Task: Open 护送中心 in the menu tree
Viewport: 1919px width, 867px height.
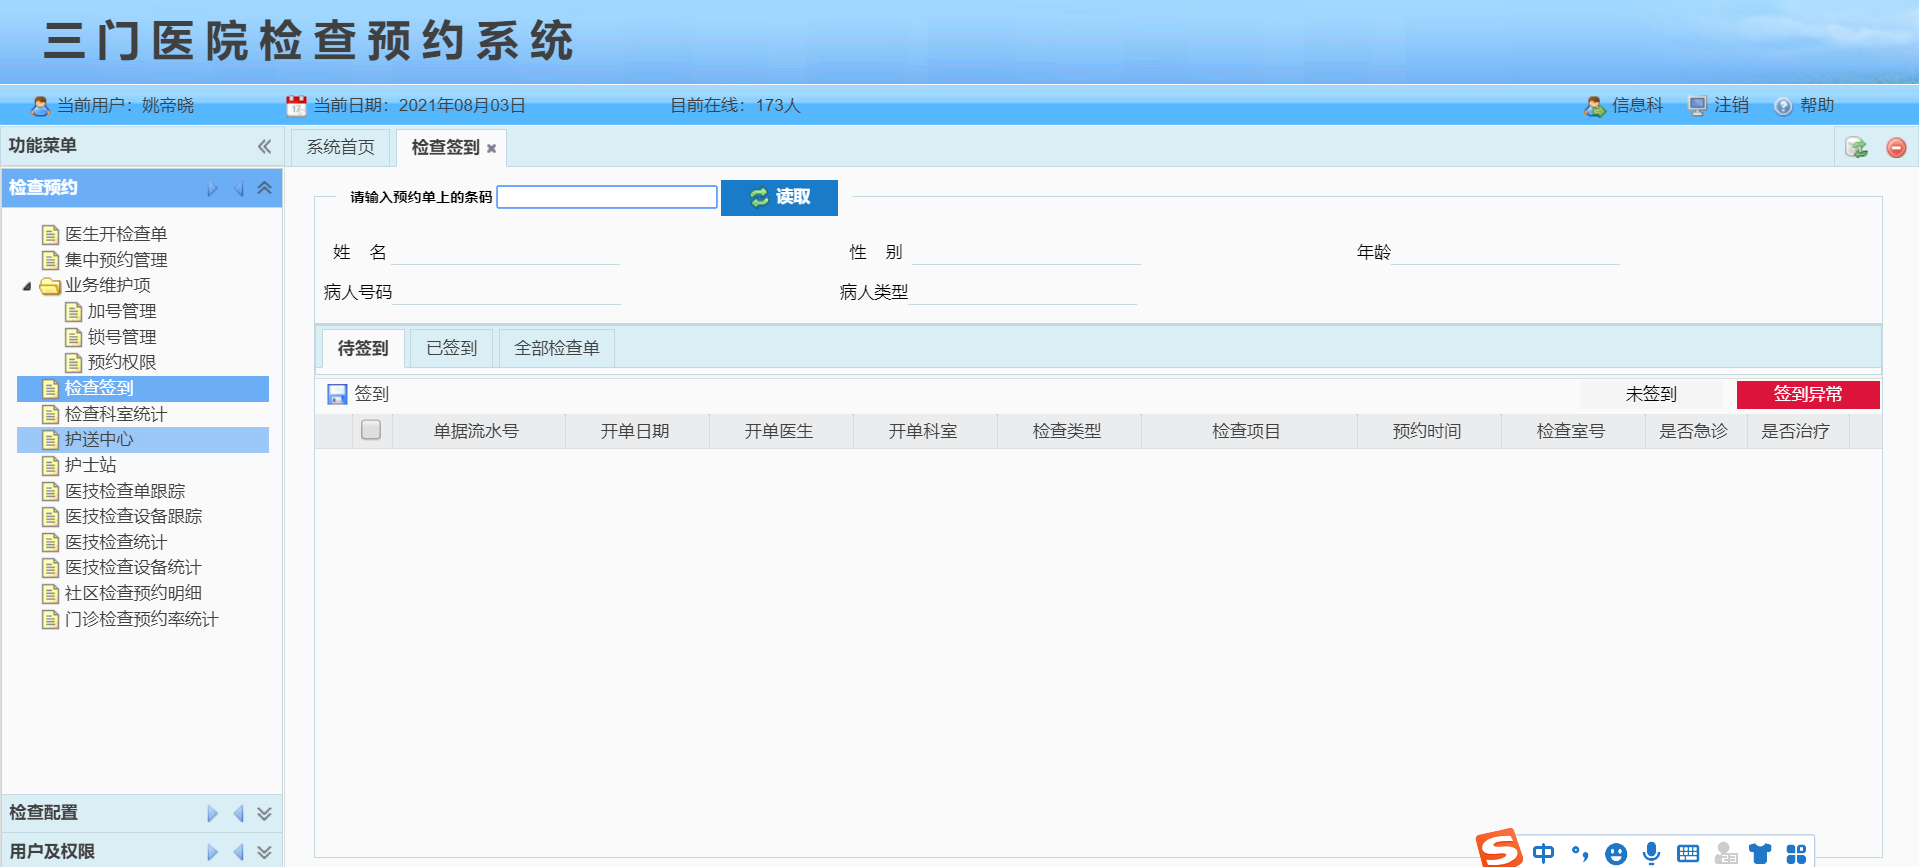Action: point(99,439)
